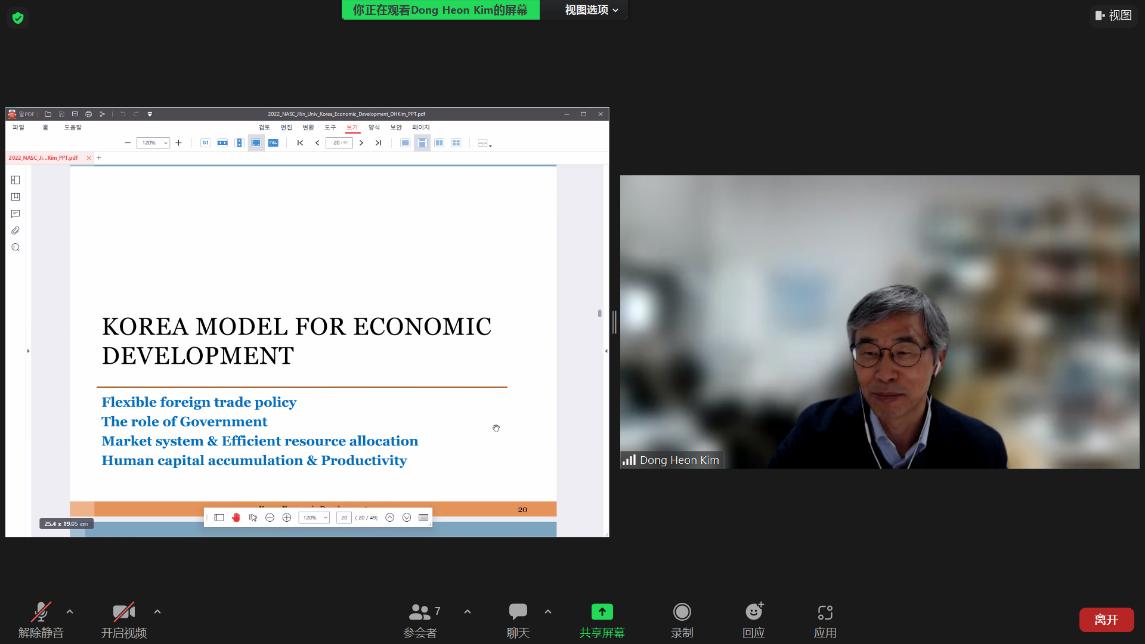Start recording with the 录制 button
This screenshot has height=644, width=1145.
(682, 619)
